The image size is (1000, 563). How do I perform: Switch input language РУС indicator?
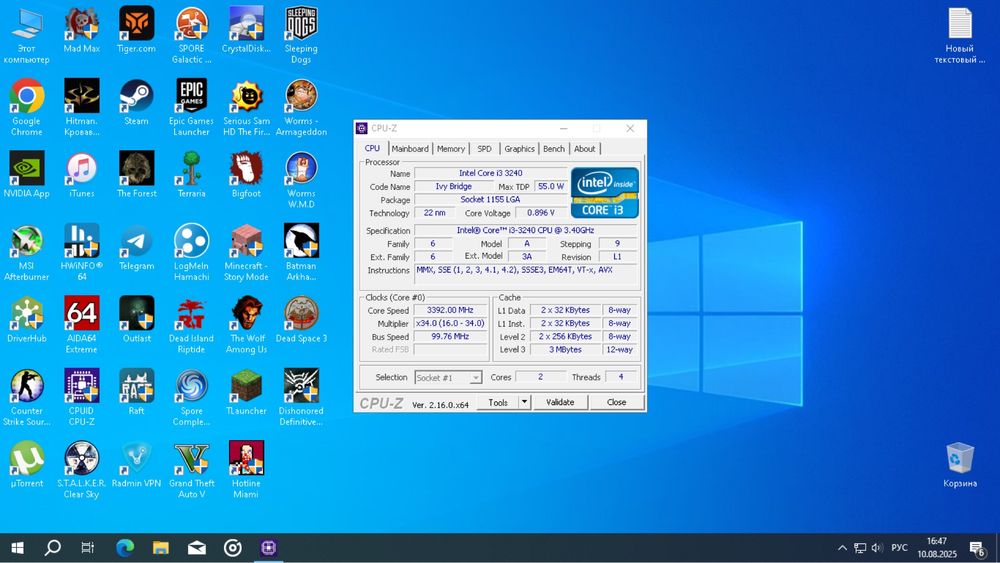point(899,548)
